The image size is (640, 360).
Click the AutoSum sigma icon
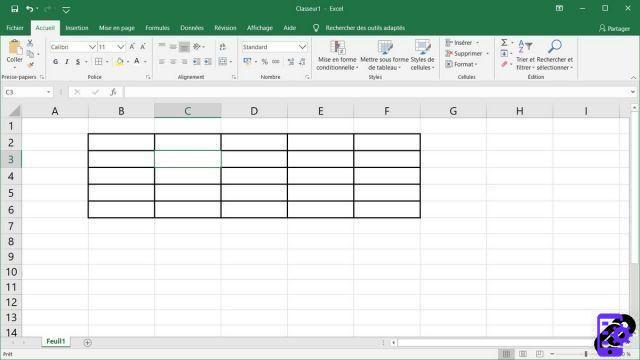pos(504,42)
